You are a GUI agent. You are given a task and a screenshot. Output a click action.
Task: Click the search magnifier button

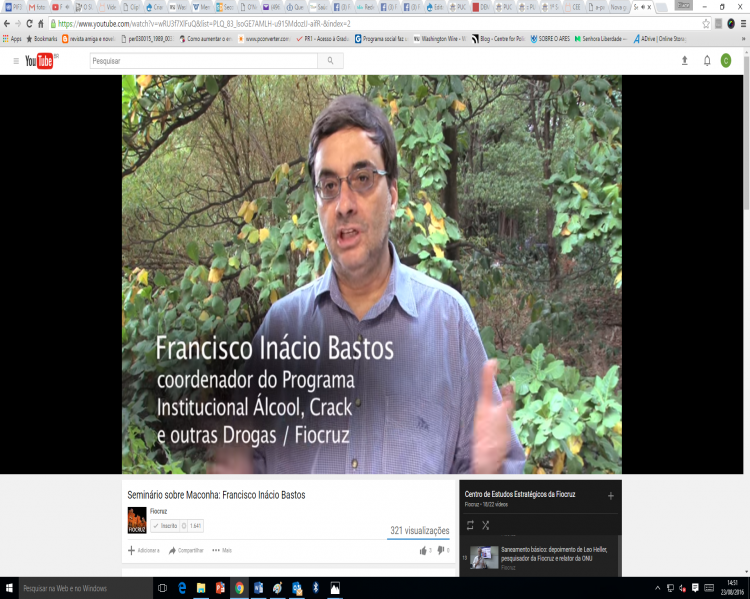330,61
